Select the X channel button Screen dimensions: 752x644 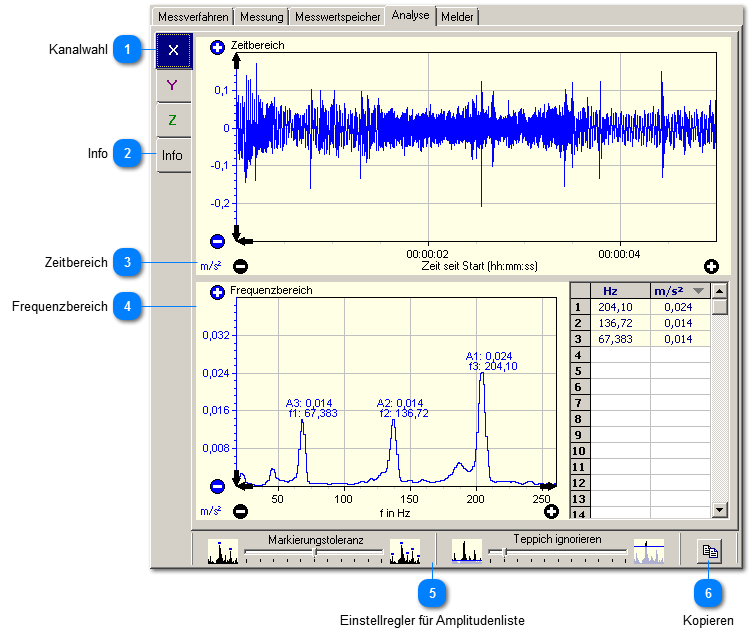(x=173, y=49)
